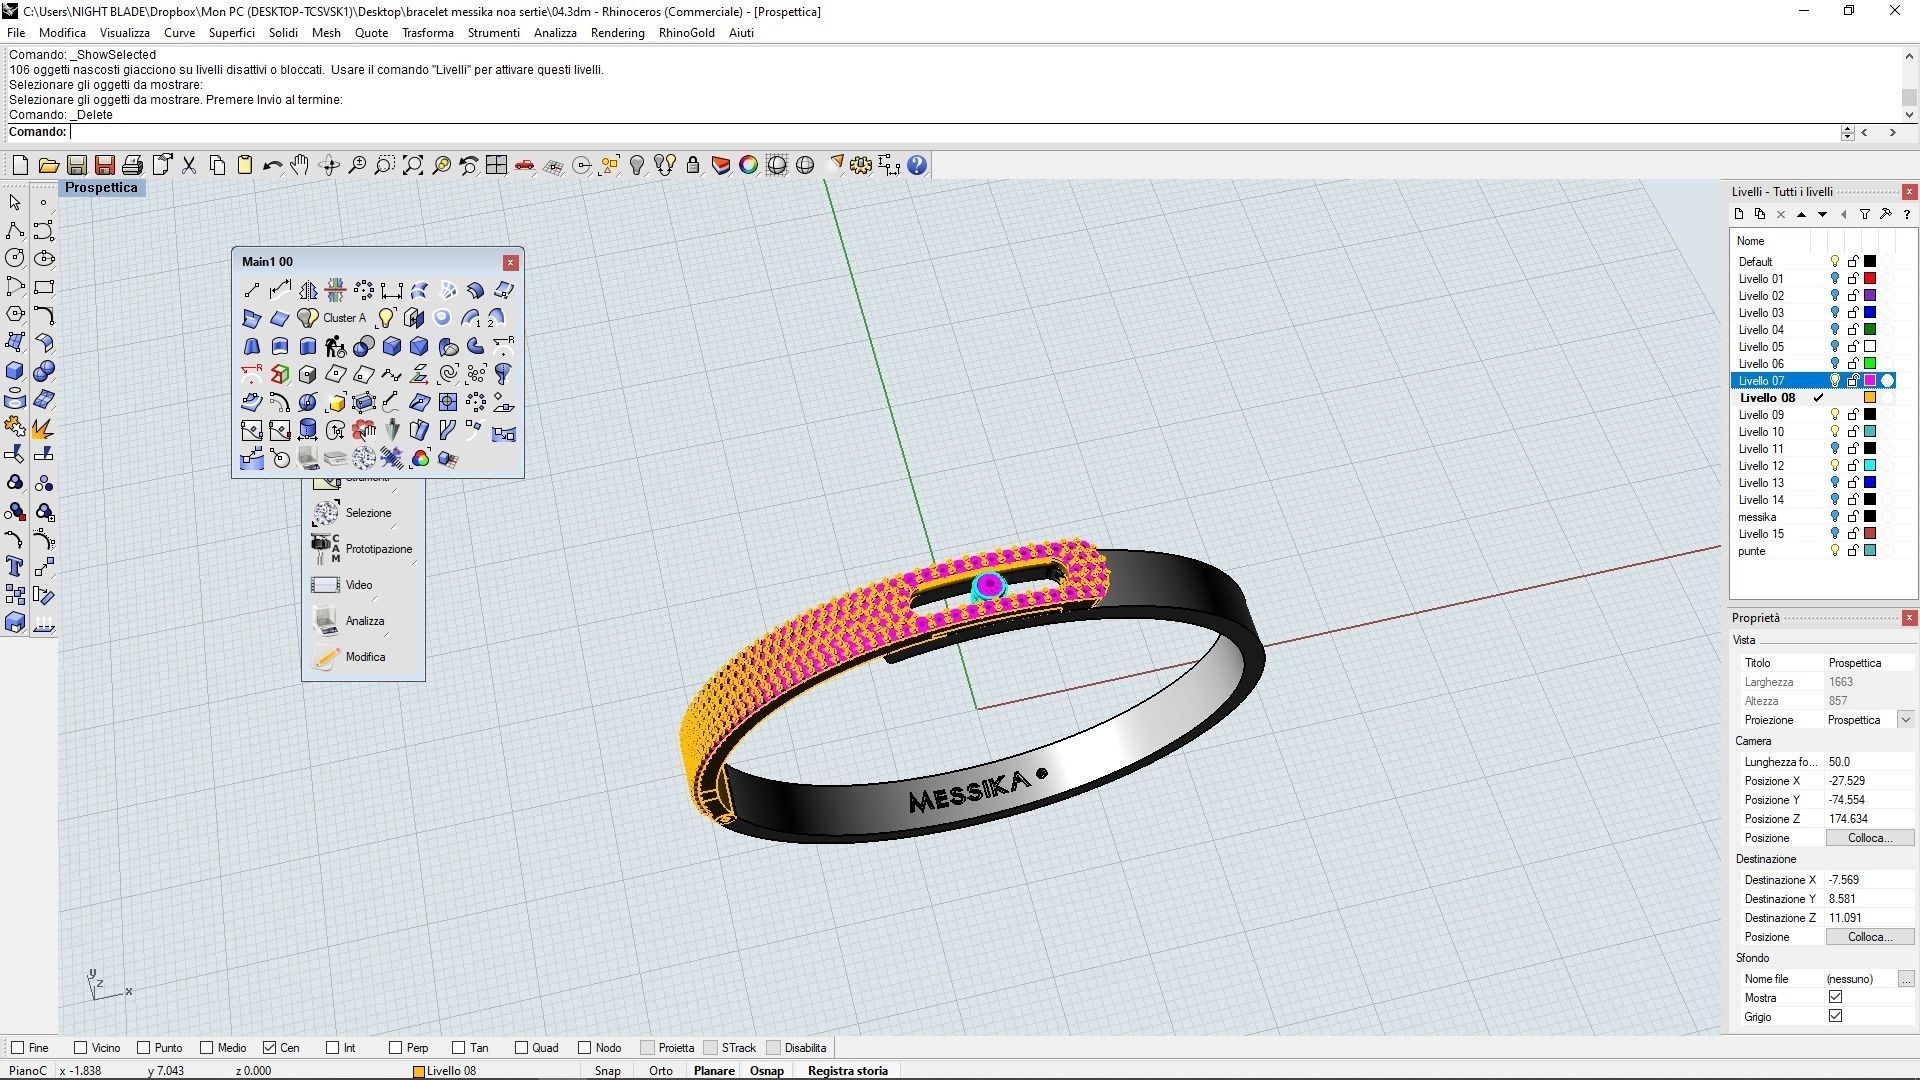The height and width of the screenshot is (1080, 1920).
Task: Enable the Medio osnap checkbox
Action: point(206,1048)
